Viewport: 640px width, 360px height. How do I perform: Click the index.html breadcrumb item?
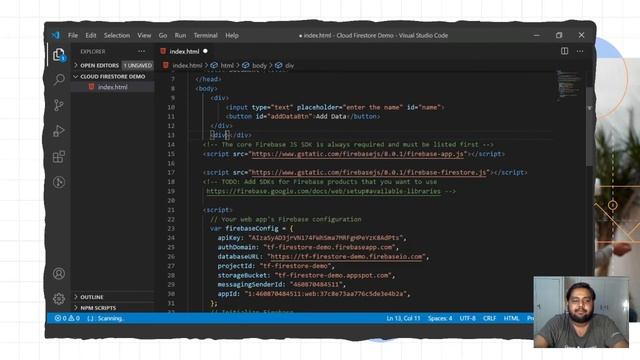click(187, 65)
